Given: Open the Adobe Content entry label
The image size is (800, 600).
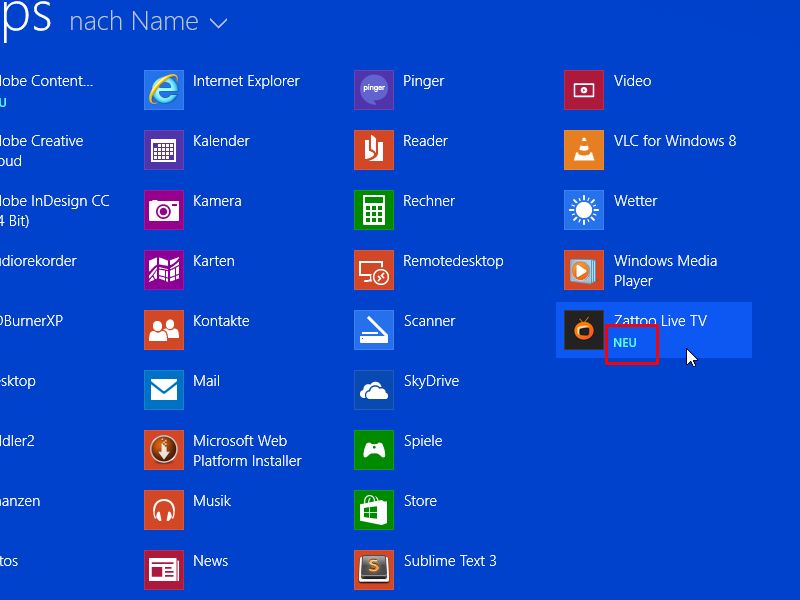Looking at the screenshot, I should [x=47, y=81].
